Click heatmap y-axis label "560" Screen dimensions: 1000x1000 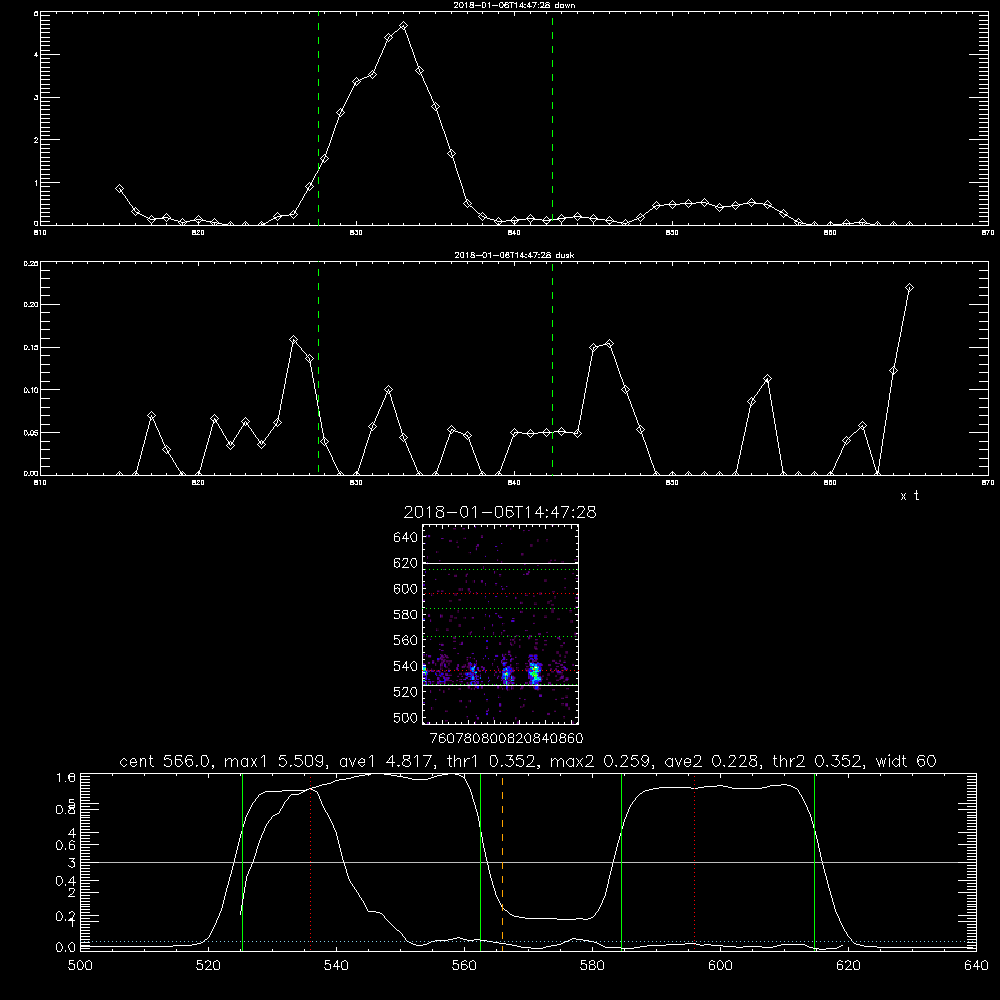pyautogui.click(x=405, y=640)
